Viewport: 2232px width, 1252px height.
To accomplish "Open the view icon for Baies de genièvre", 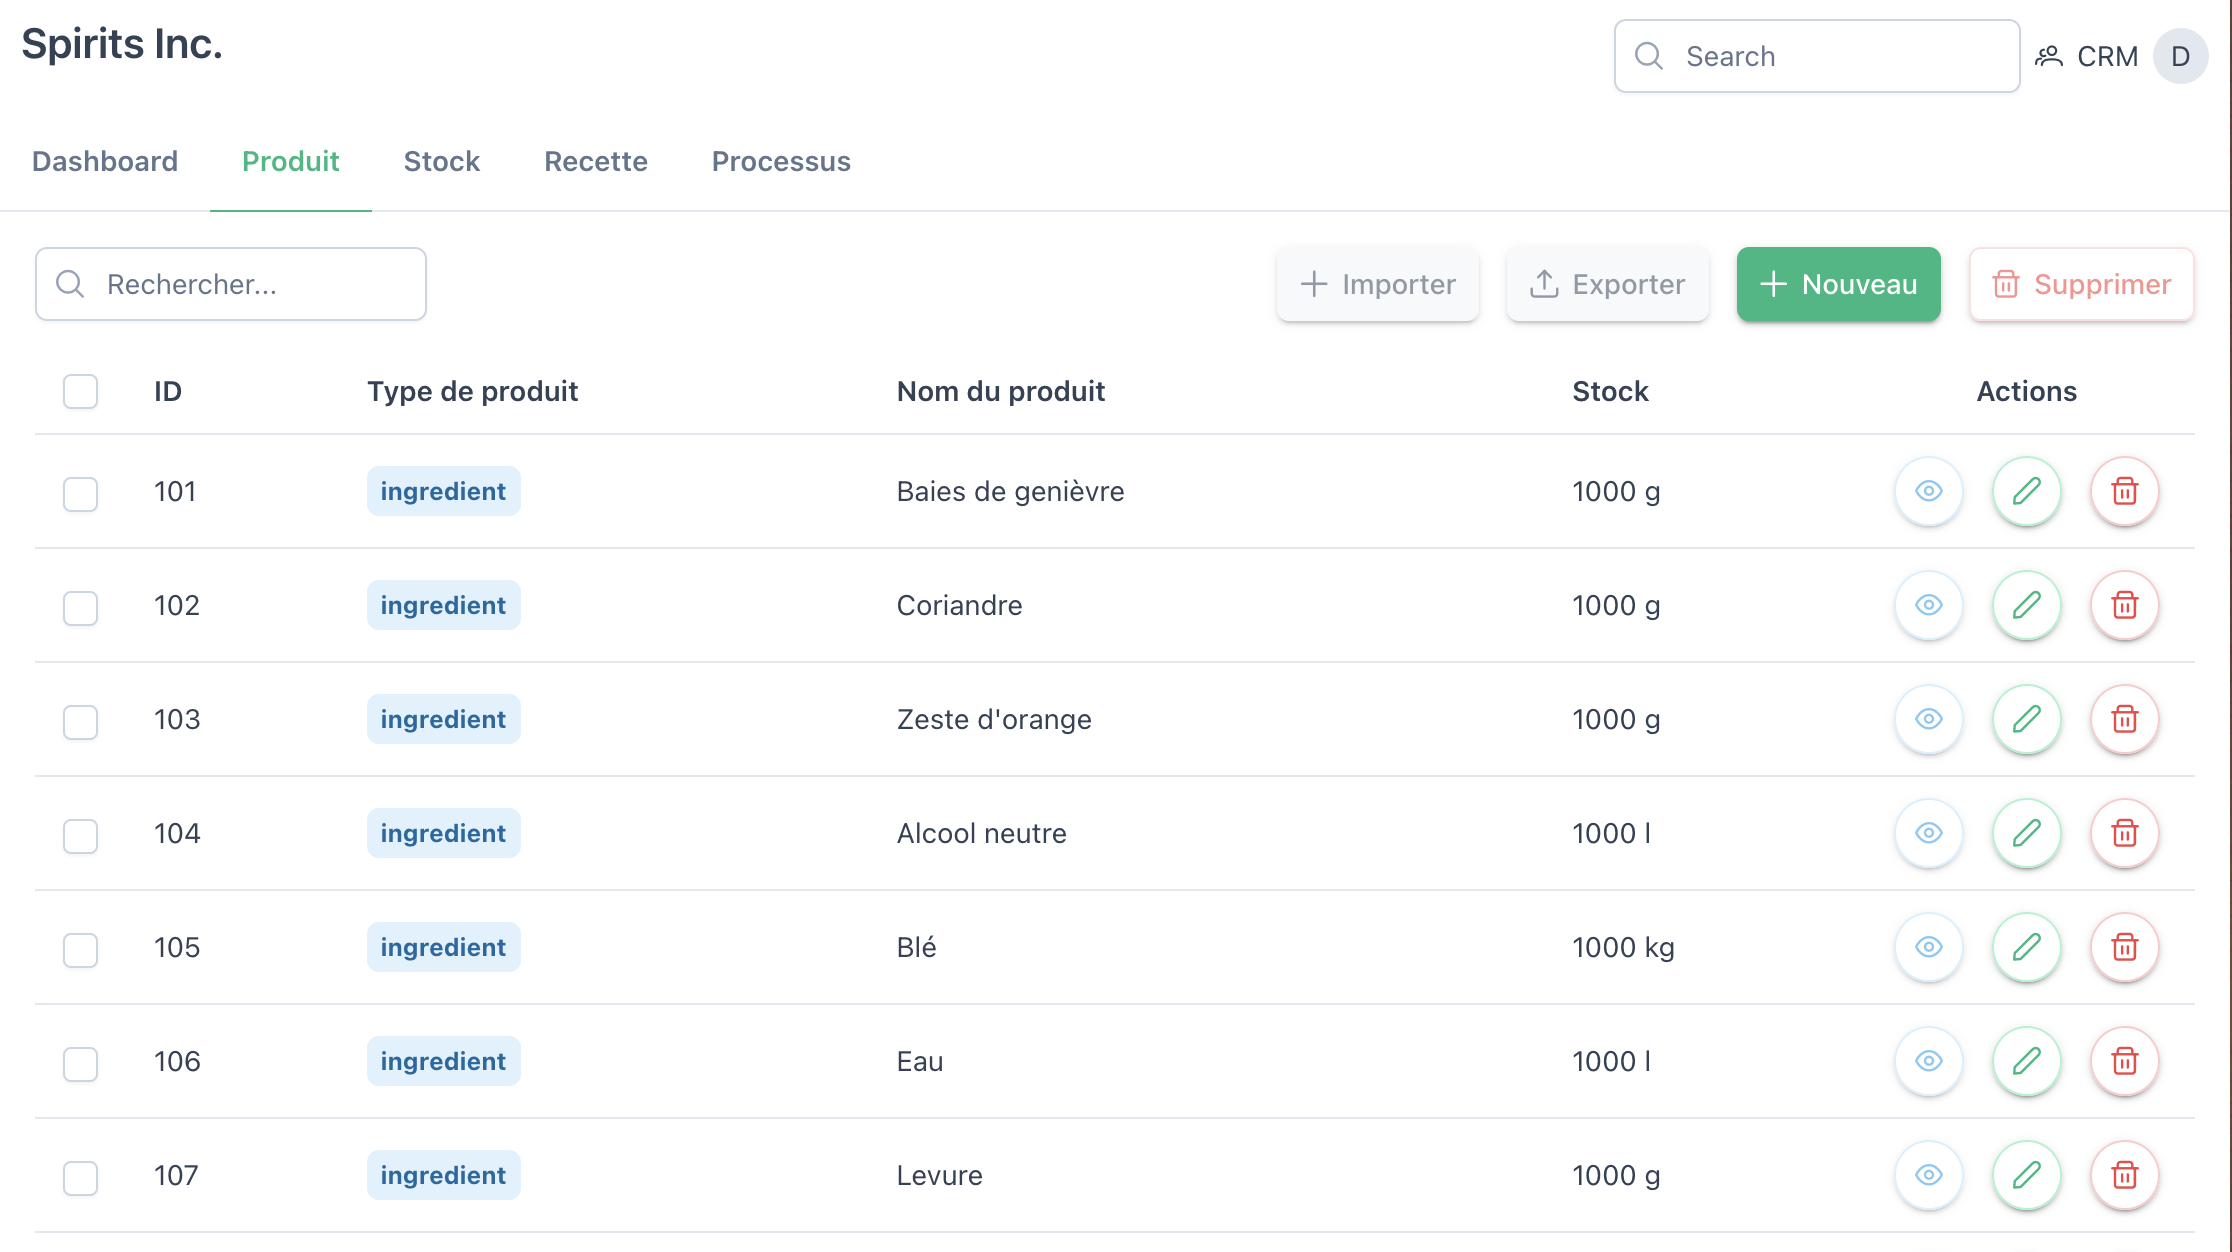I will point(1928,491).
